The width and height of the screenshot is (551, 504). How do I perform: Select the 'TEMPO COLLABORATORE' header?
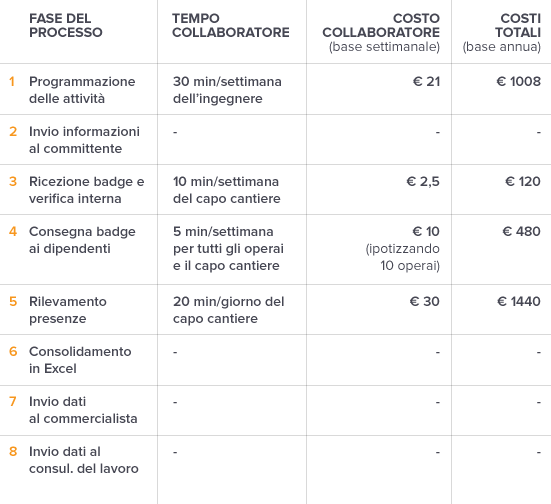pos(231,25)
